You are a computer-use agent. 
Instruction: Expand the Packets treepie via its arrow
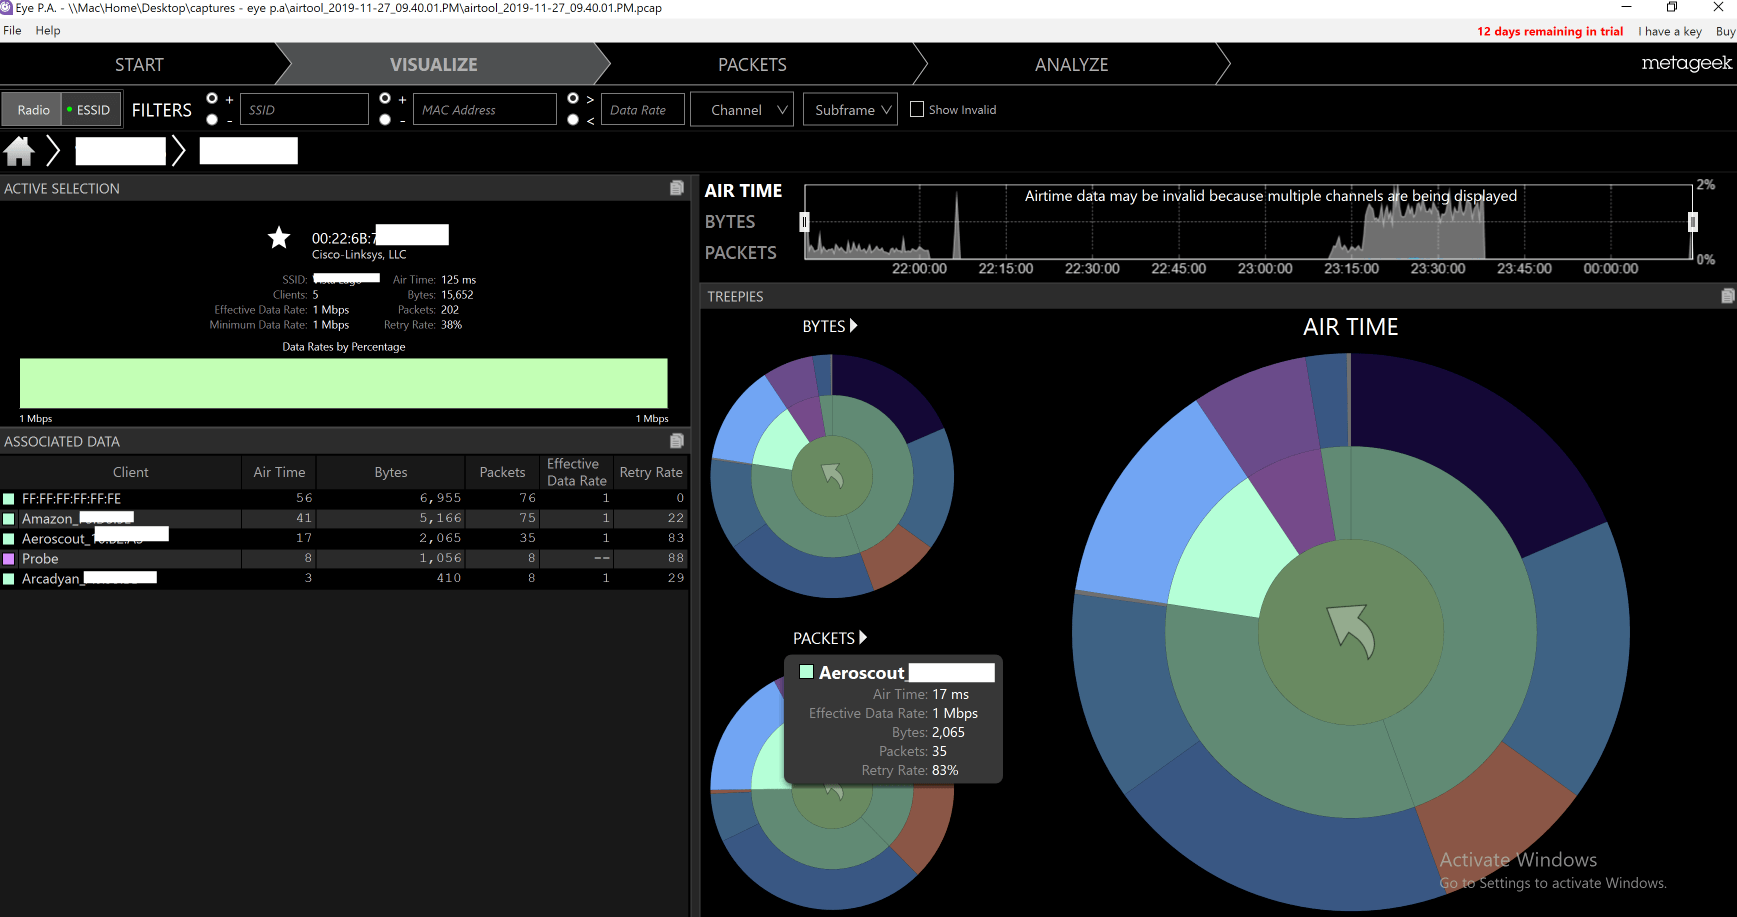click(863, 637)
